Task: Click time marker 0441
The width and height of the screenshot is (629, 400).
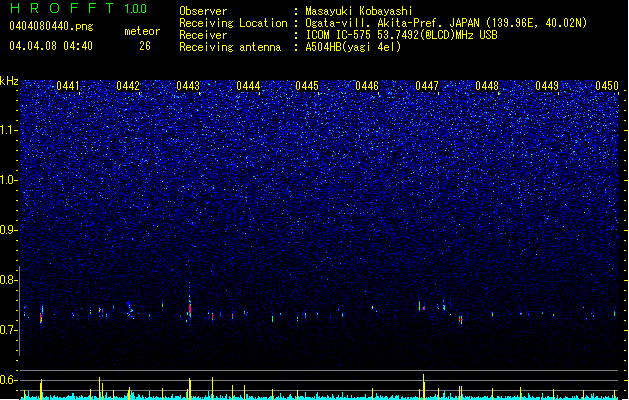Action: coord(68,86)
